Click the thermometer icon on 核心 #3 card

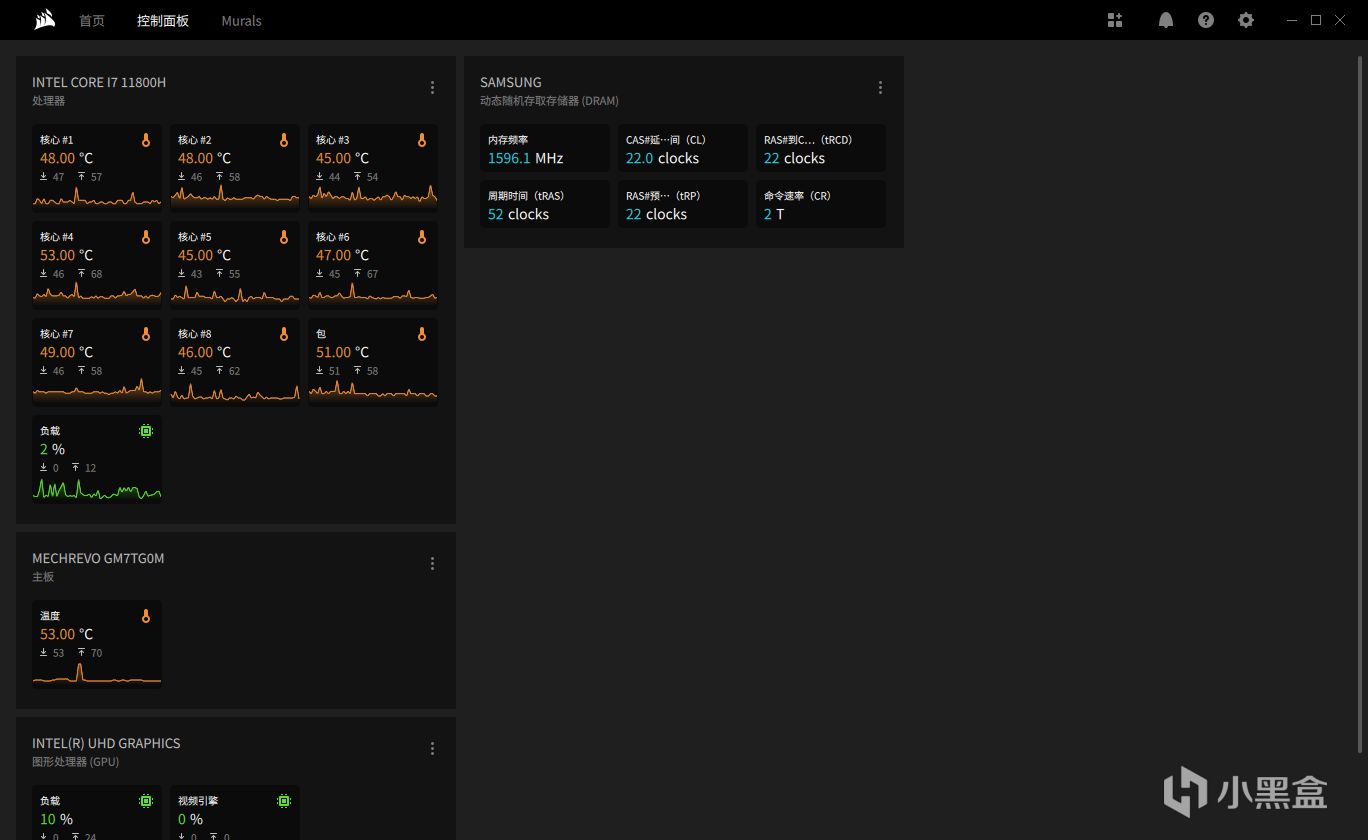[x=422, y=140]
